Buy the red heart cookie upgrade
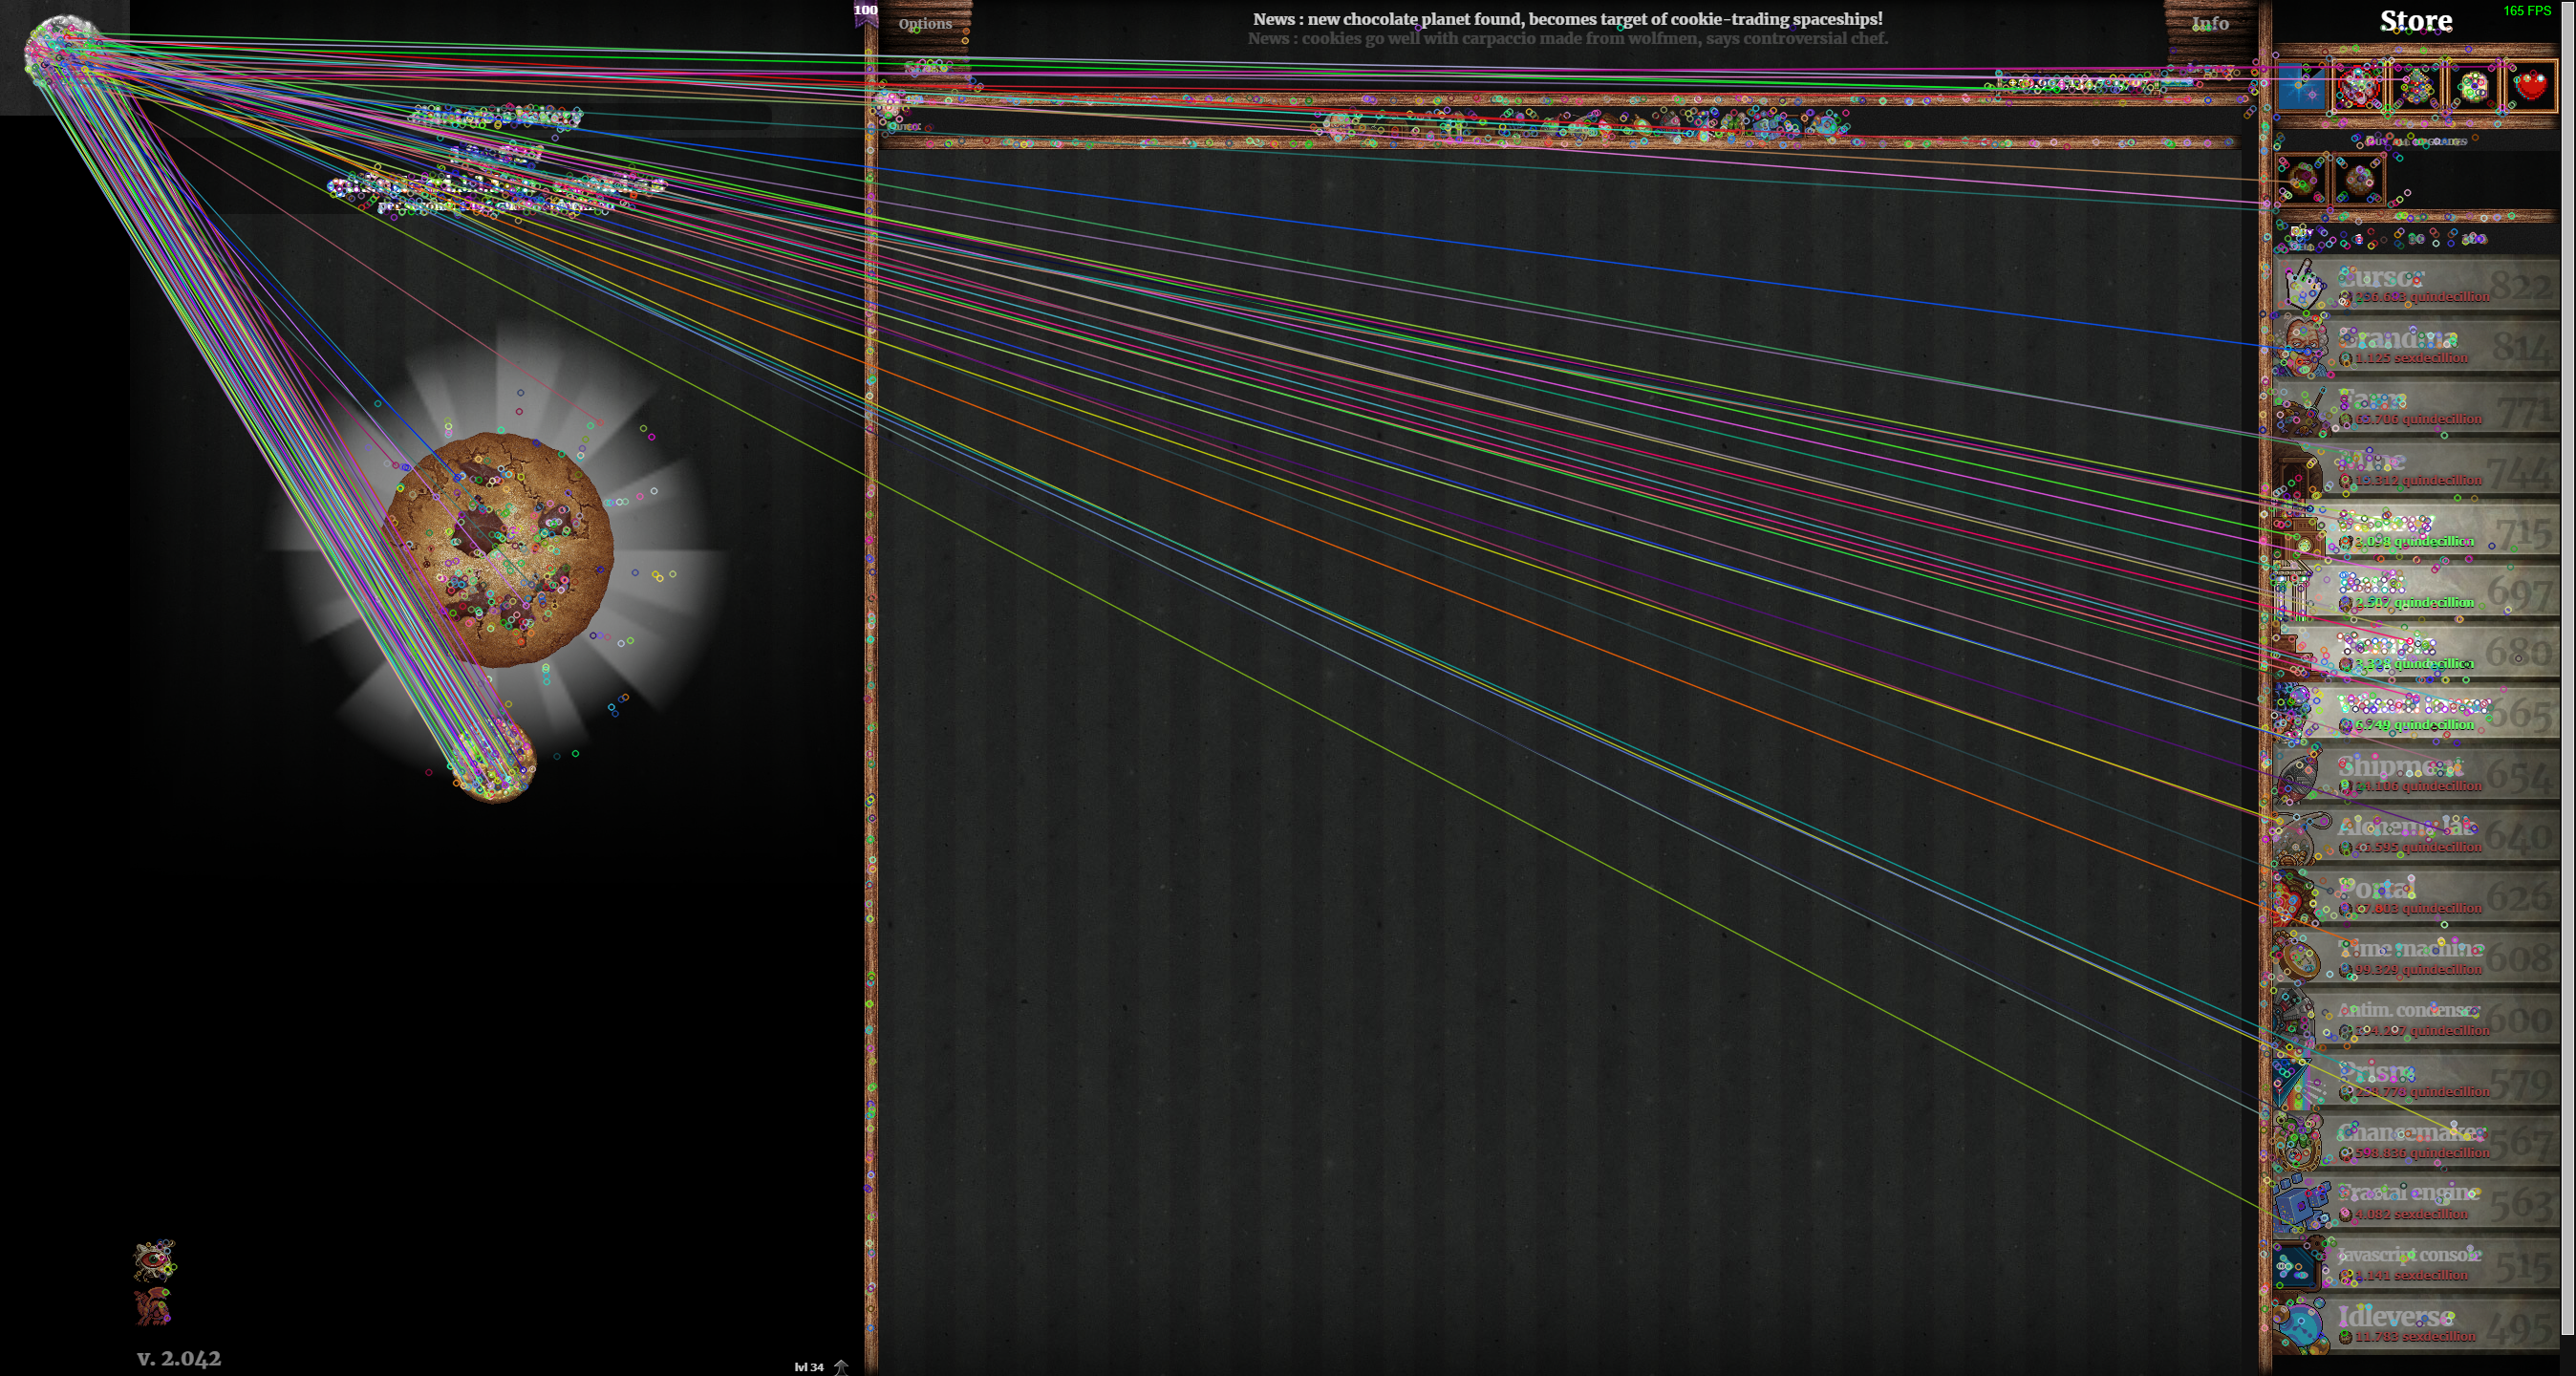Screen dimensions: 2576x1376 coord(2530,88)
